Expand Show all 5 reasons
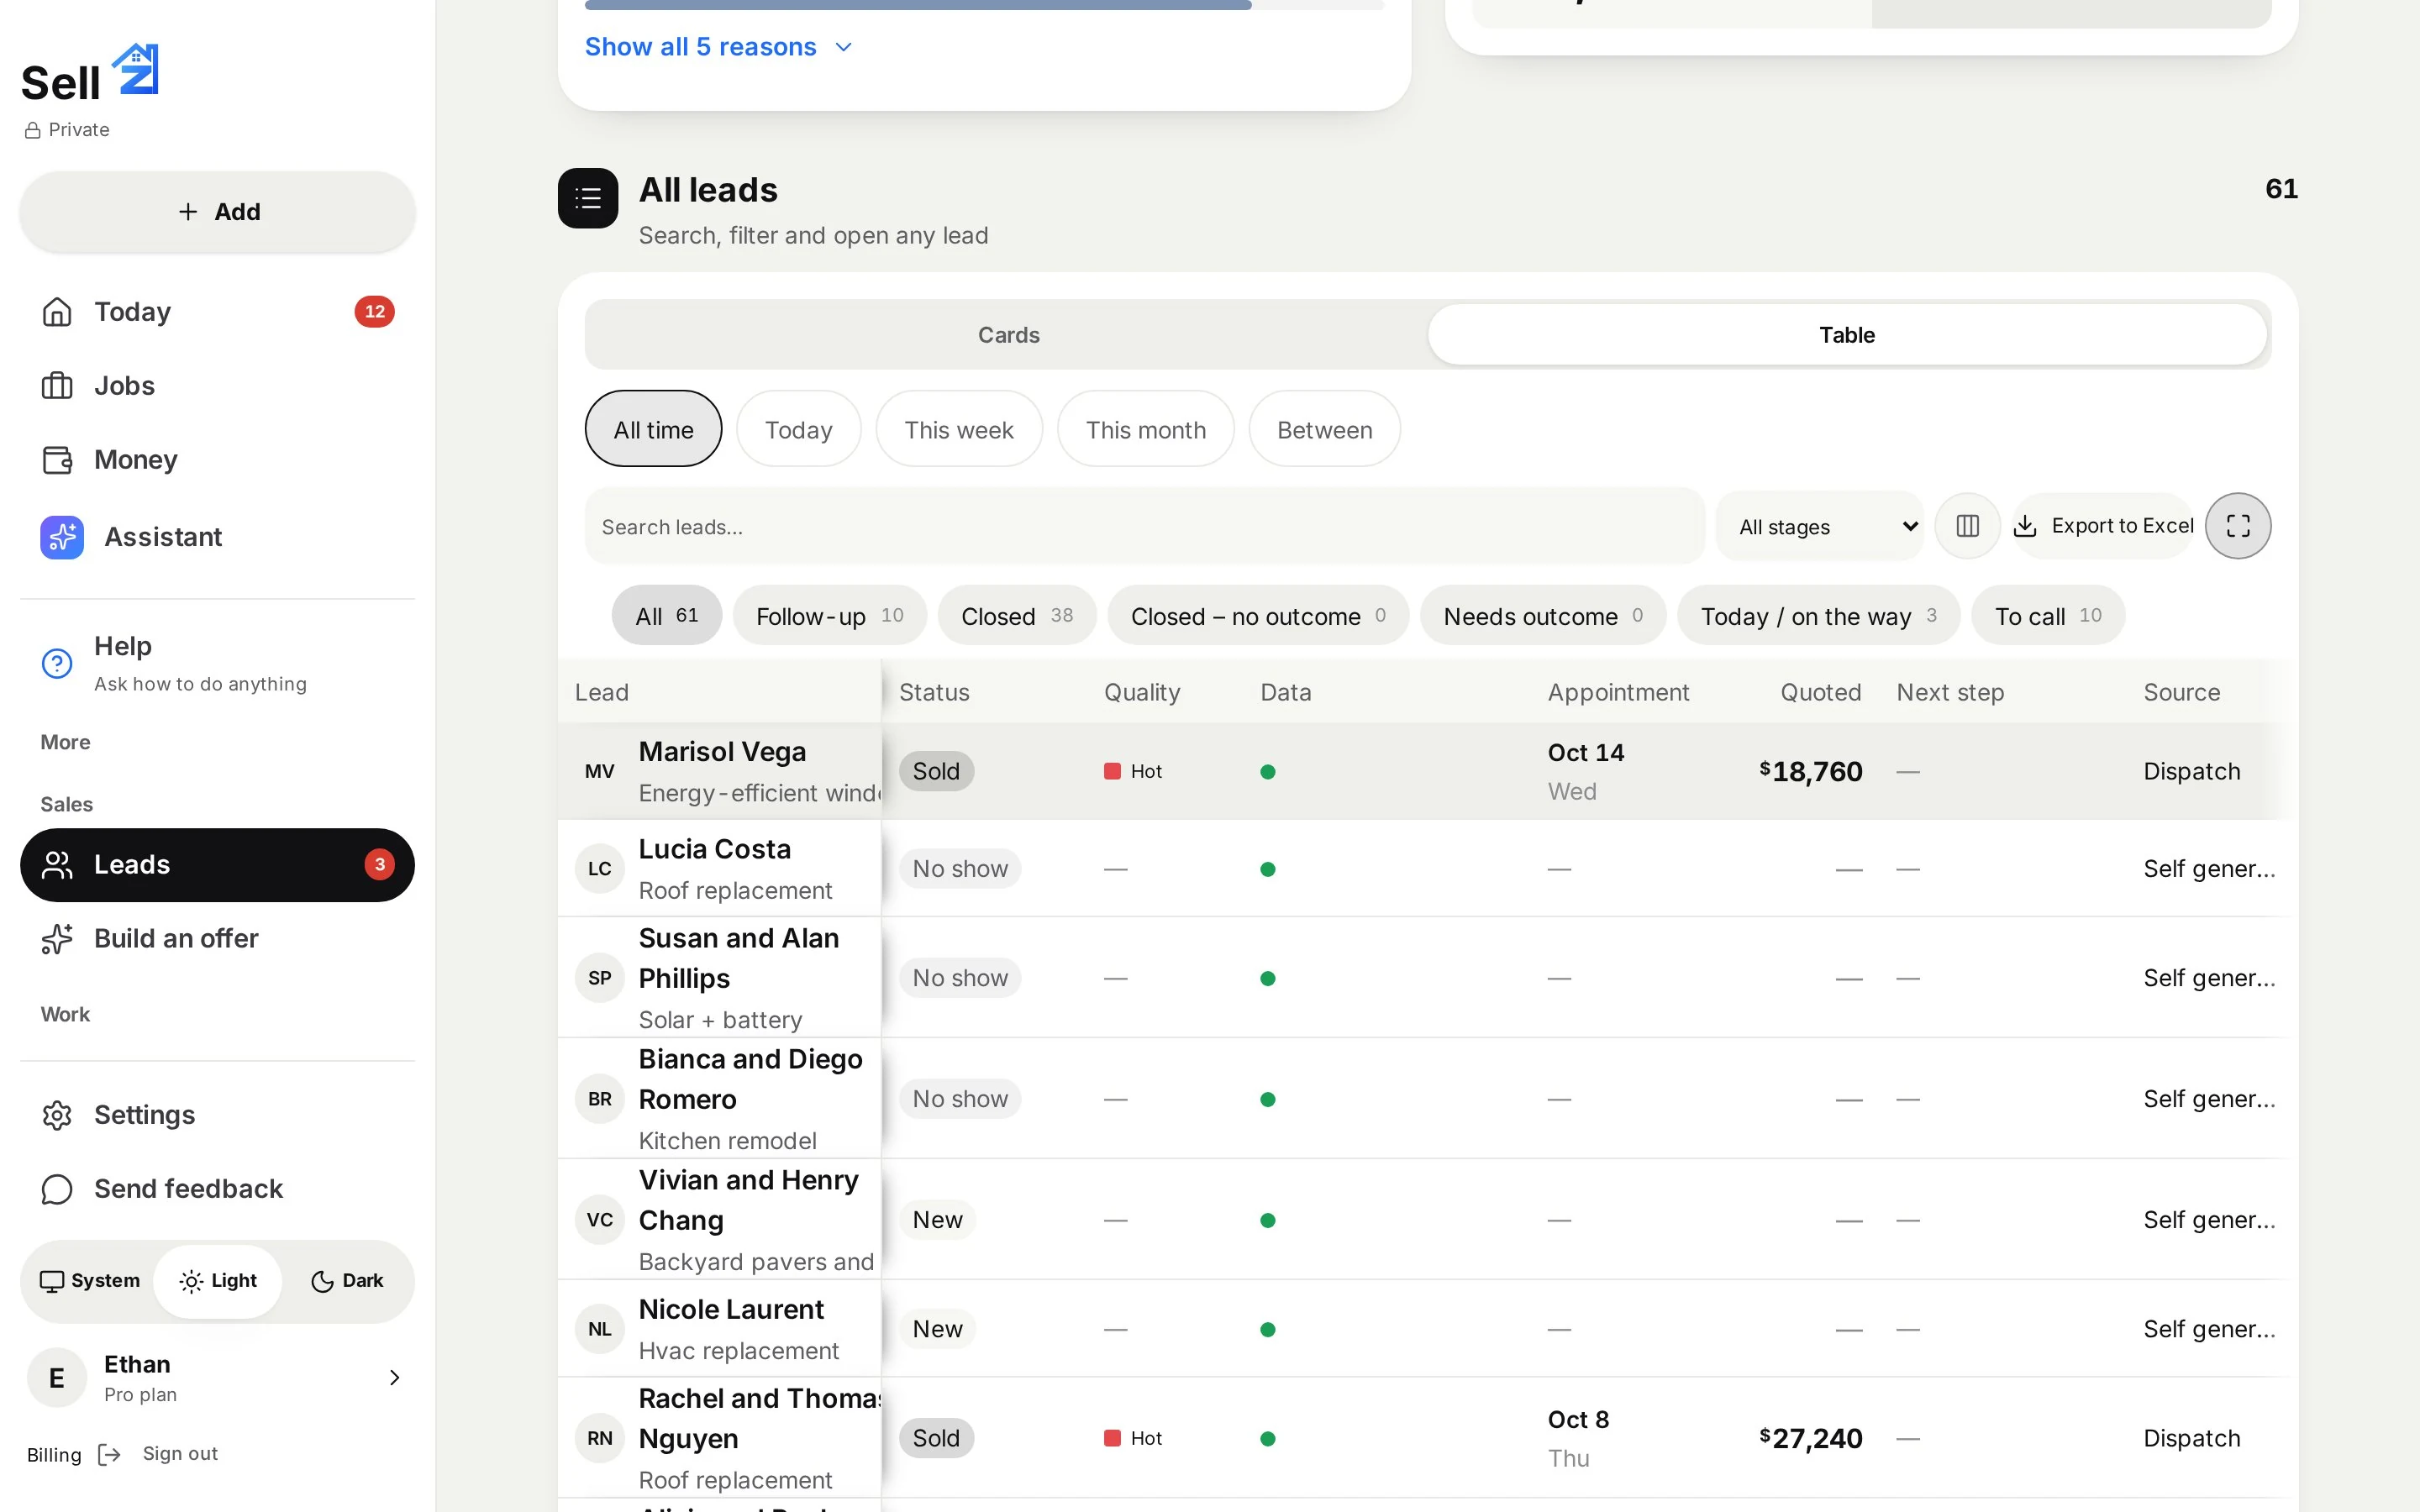Viewport: 2420px width, 1512px height. pyautogui.click(x=719, y=47)
